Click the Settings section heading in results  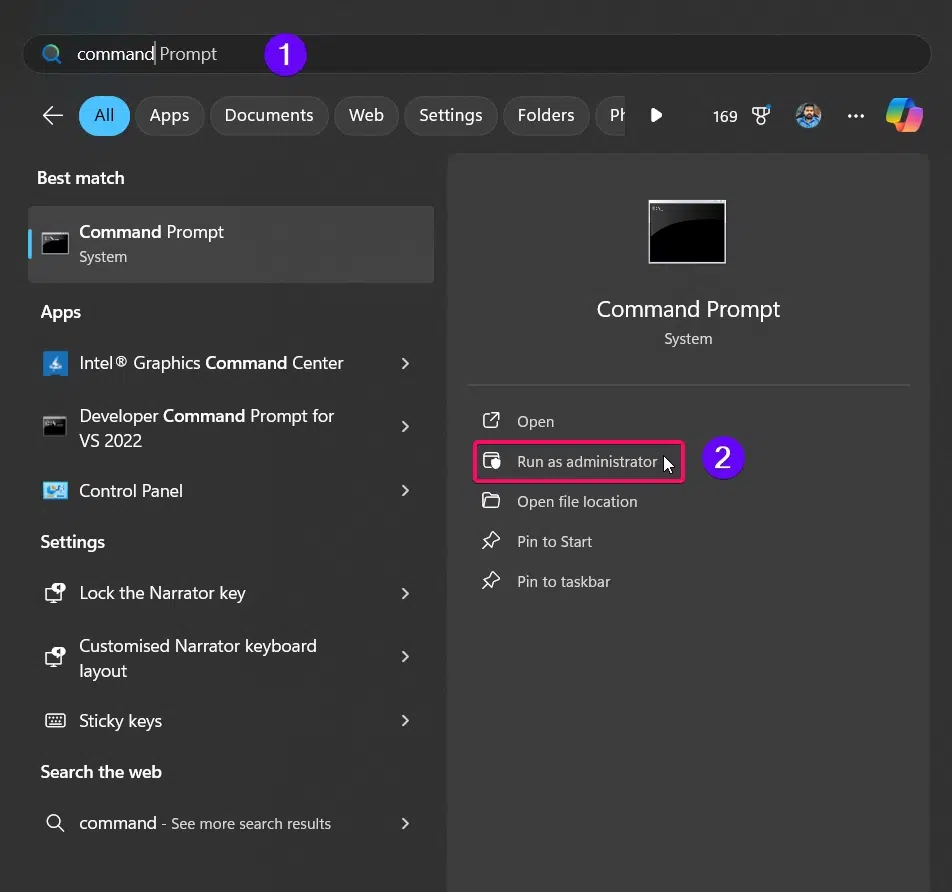click(73, 542)
